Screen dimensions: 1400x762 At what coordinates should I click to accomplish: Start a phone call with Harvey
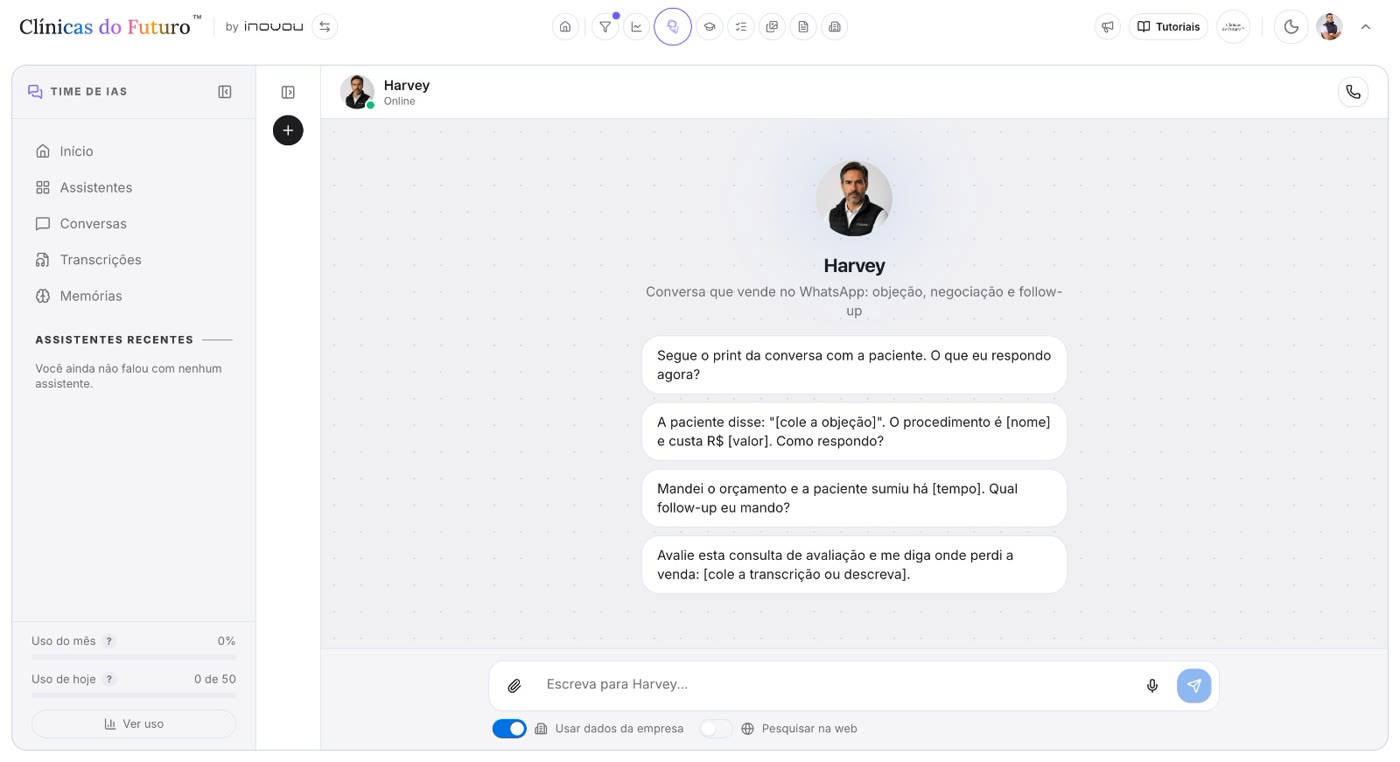click(1353, 92)
